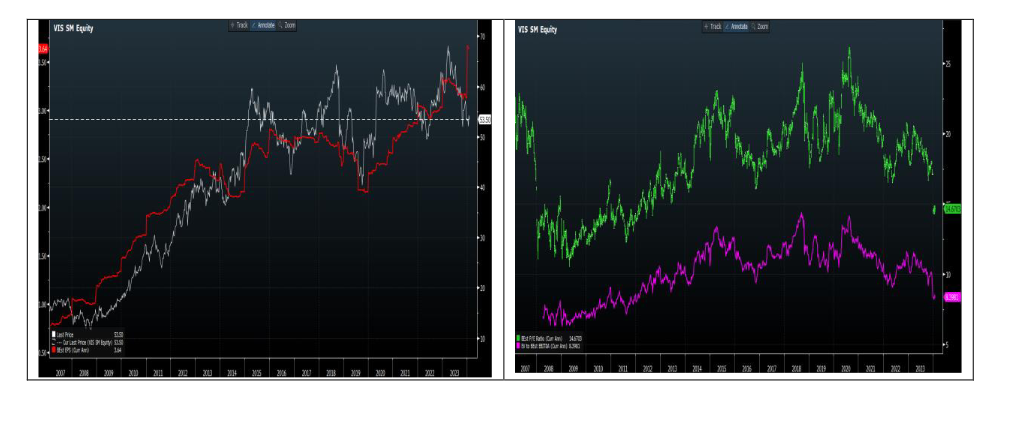Viewport: 1013px width, 425px height.
Task: Click the green P/E value tag on right axis
Action: pyautogui.click(x=951, y=208)
